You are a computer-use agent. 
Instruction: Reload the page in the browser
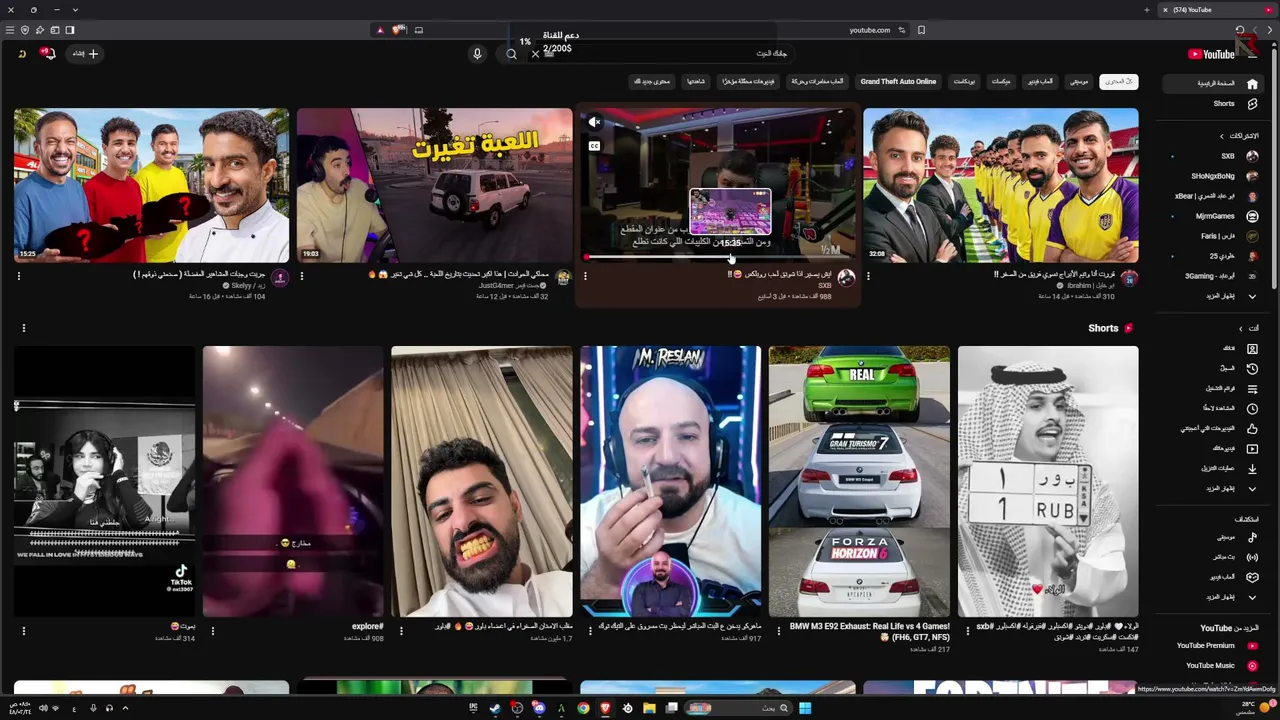click(1240, 30)
